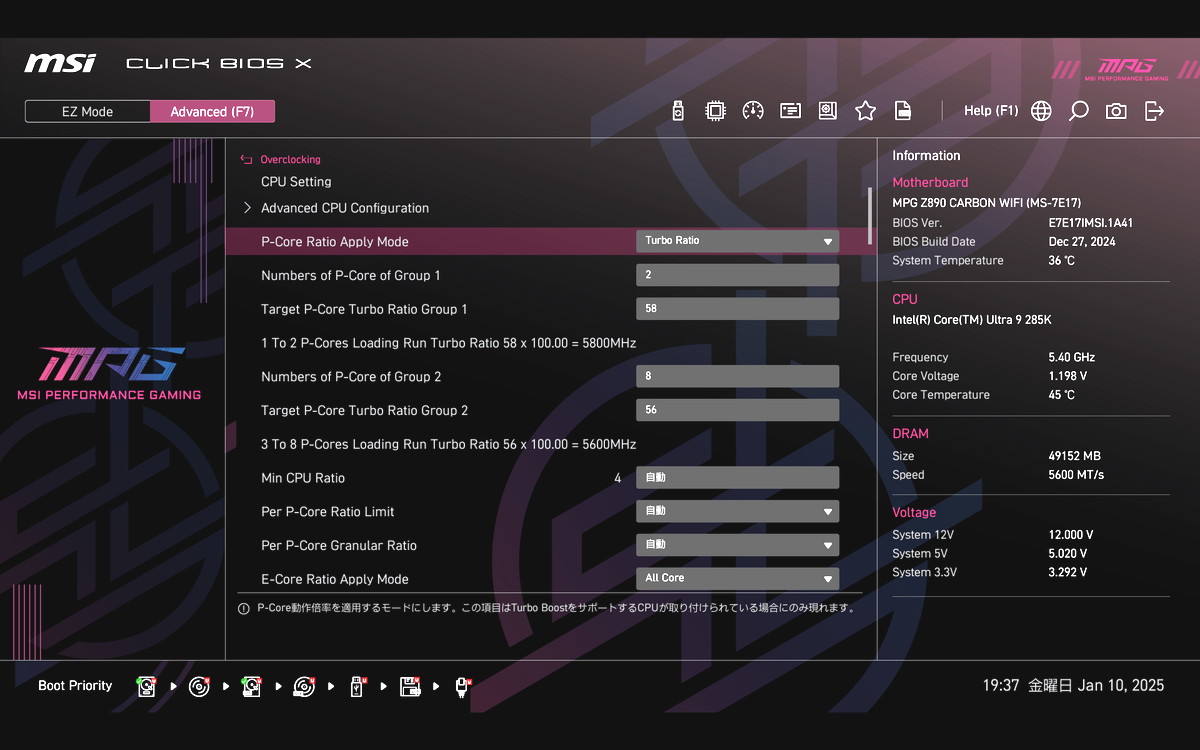Click the CPU frequency value 5.40 GHz
Viewport: 1200px width, 750px height.
click(1071, 357)
